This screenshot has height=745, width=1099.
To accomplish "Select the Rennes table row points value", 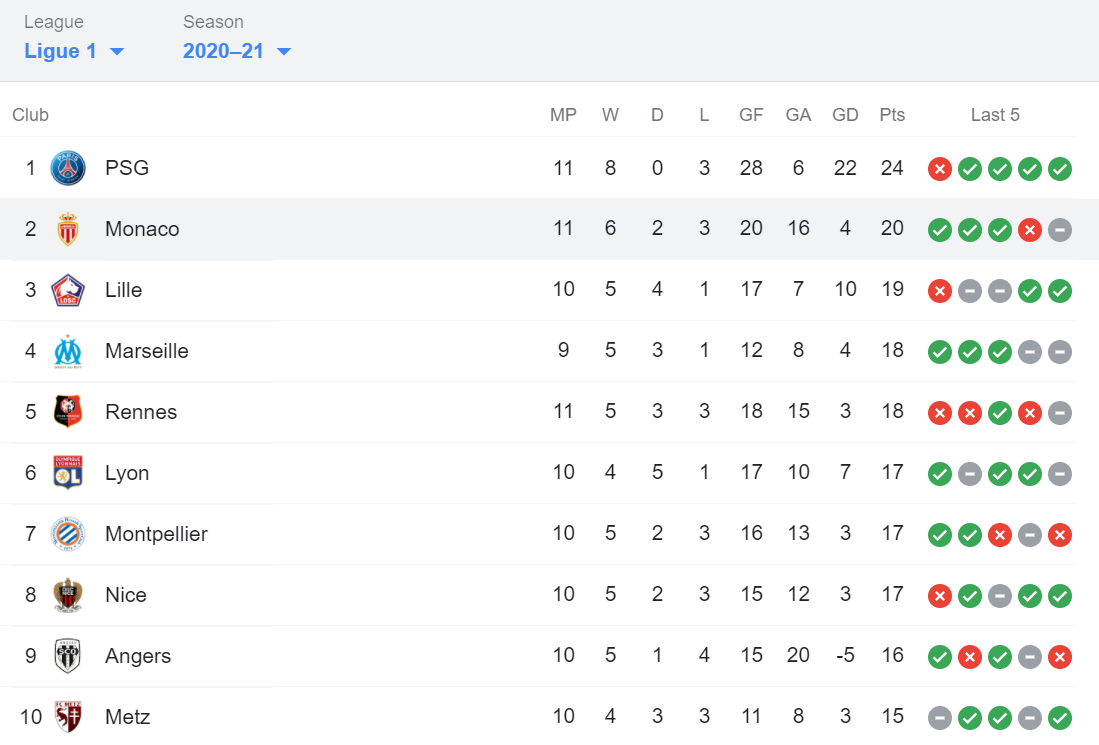I will point(892,411).
